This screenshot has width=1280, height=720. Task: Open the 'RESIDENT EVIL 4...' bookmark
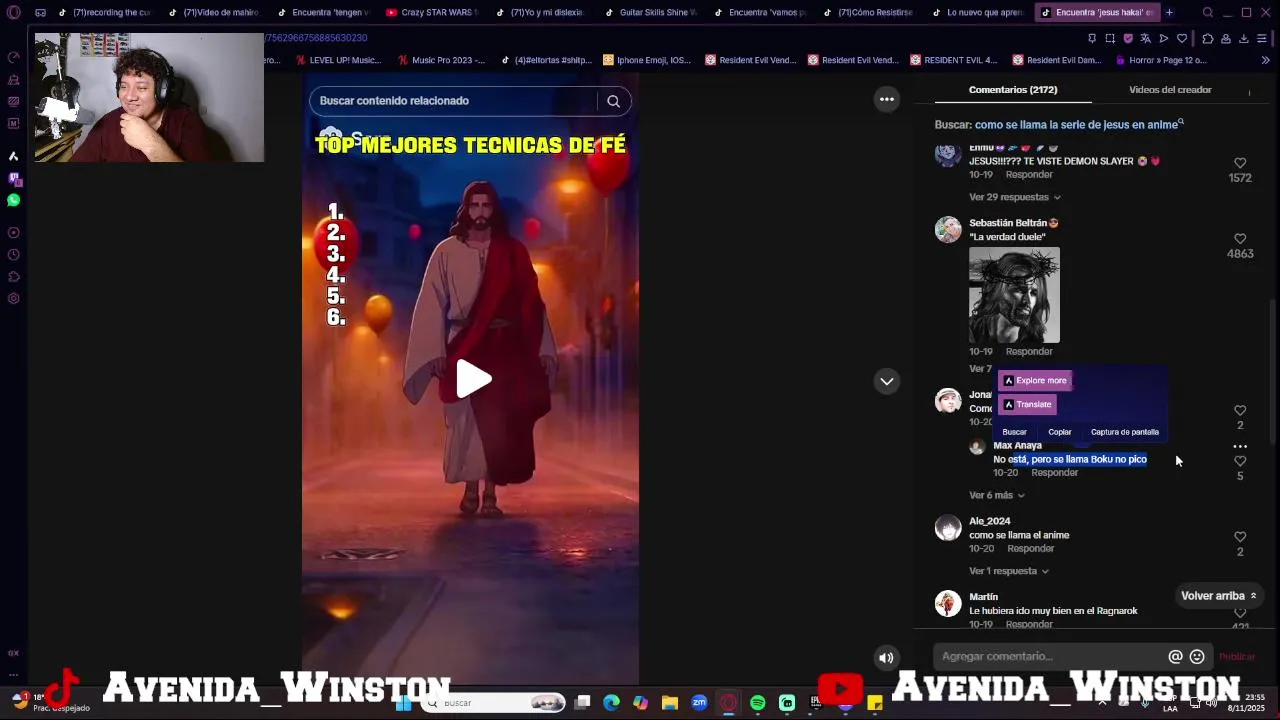[x=953, y=60]
